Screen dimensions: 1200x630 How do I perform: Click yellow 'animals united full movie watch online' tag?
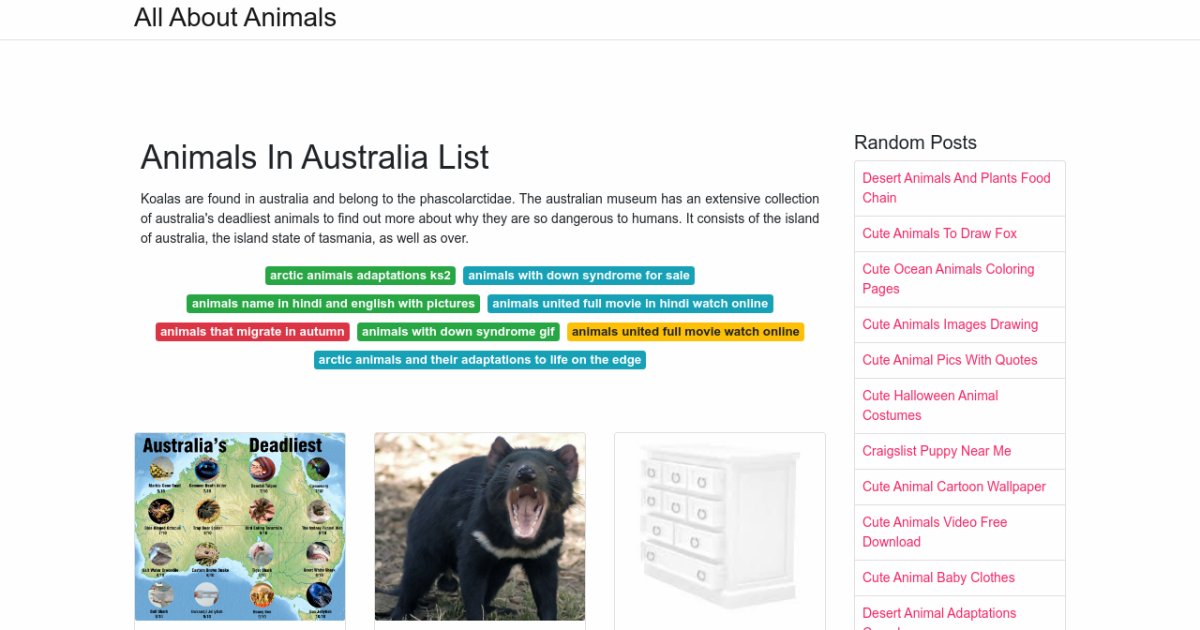tap(685, 332)
